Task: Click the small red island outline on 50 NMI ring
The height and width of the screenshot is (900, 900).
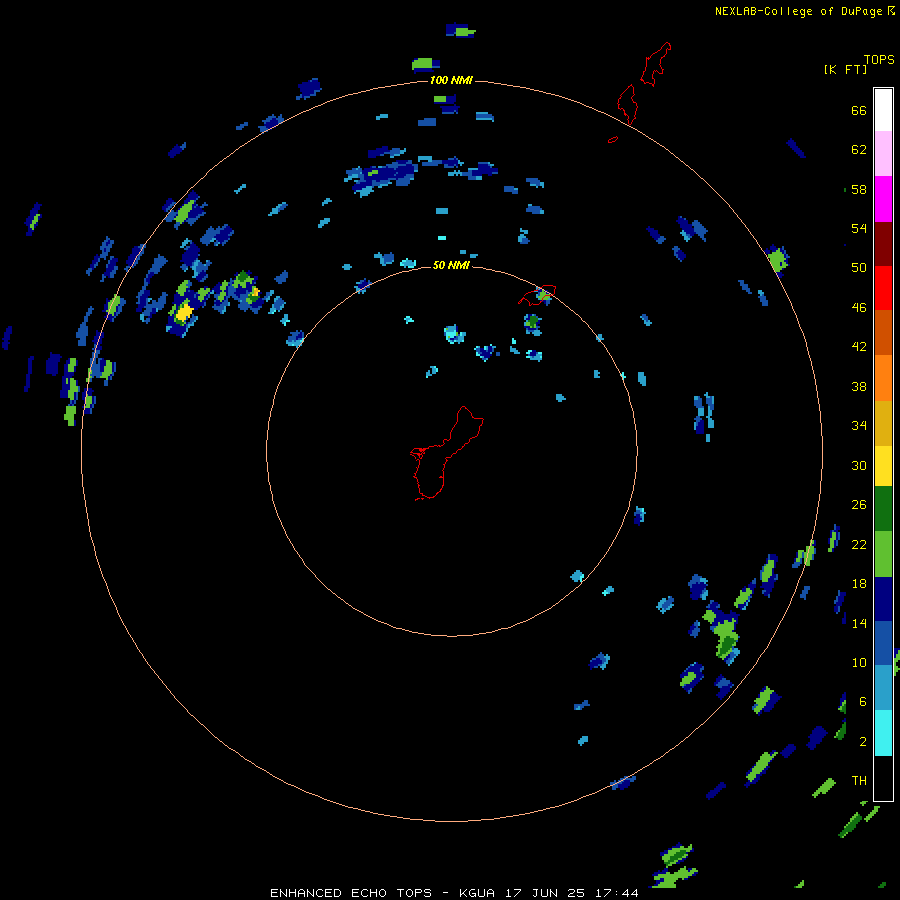Action: click(x=537, y=295)
